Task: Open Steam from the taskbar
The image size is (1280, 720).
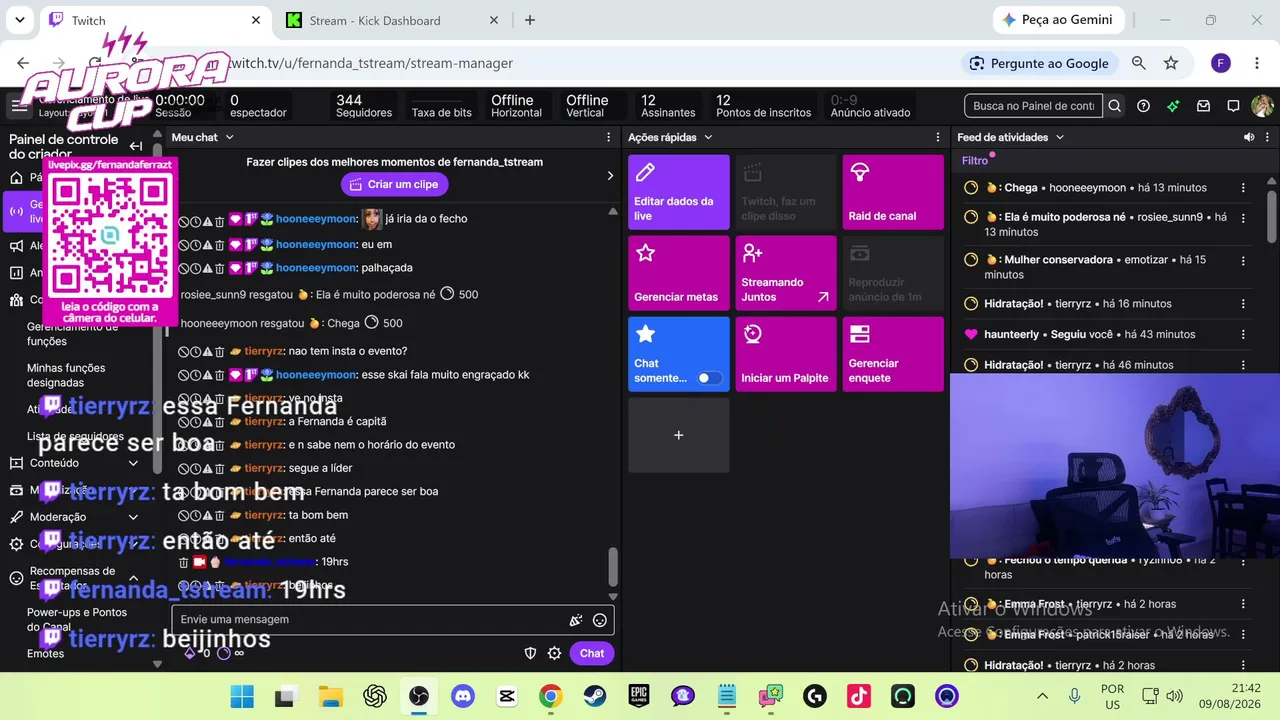Action: (595, 696)
